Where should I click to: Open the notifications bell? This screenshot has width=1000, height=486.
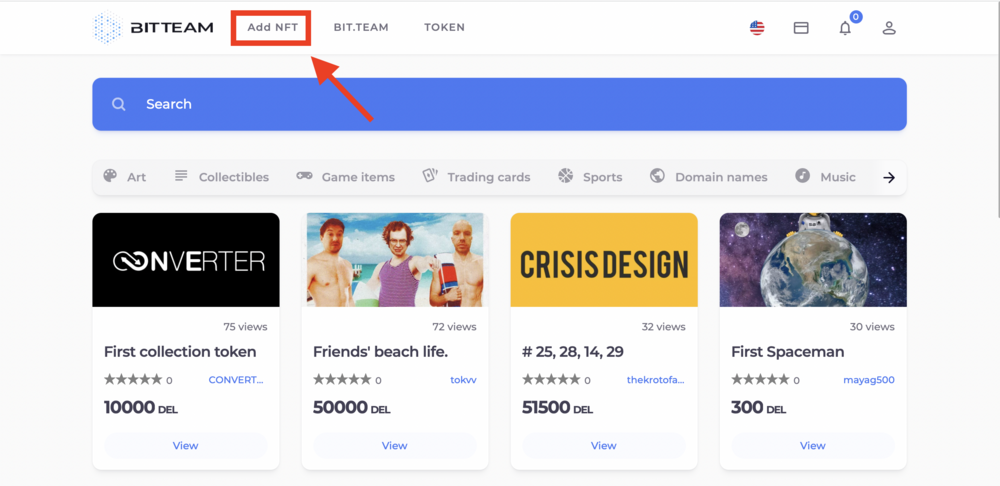coord(845,28)
